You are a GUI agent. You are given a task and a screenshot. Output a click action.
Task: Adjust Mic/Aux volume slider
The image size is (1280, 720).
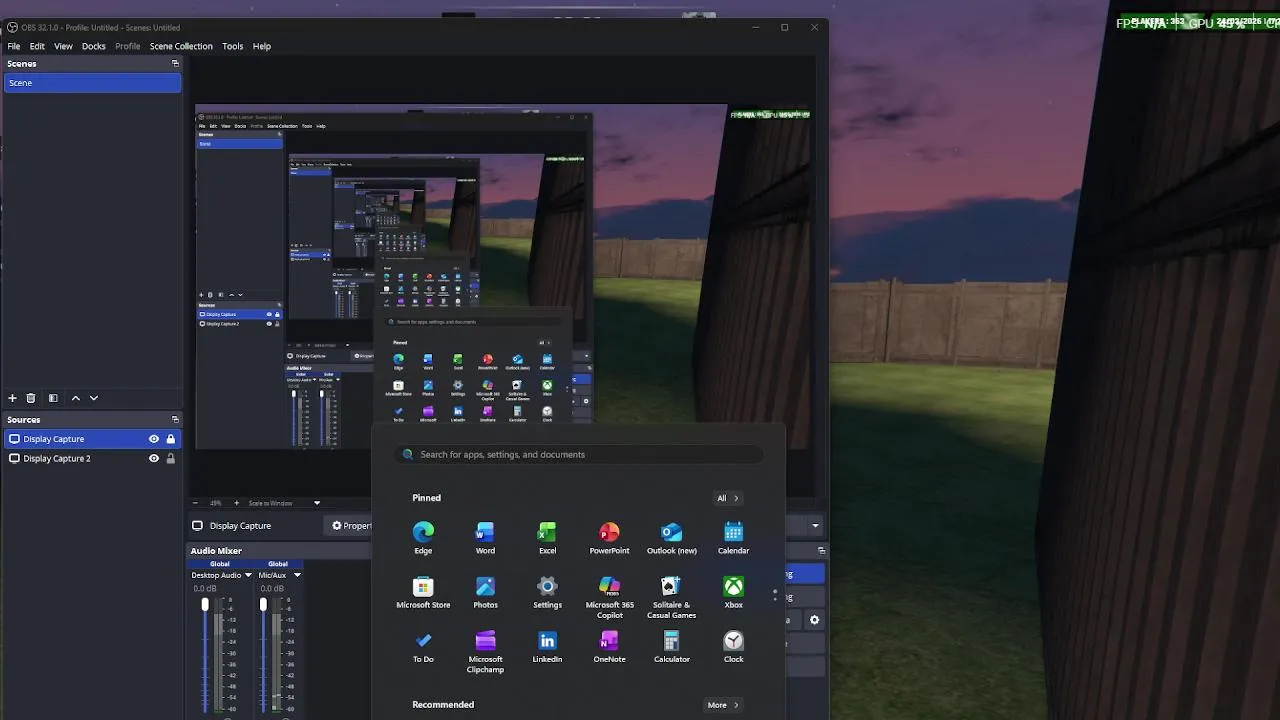pos(263,605)
